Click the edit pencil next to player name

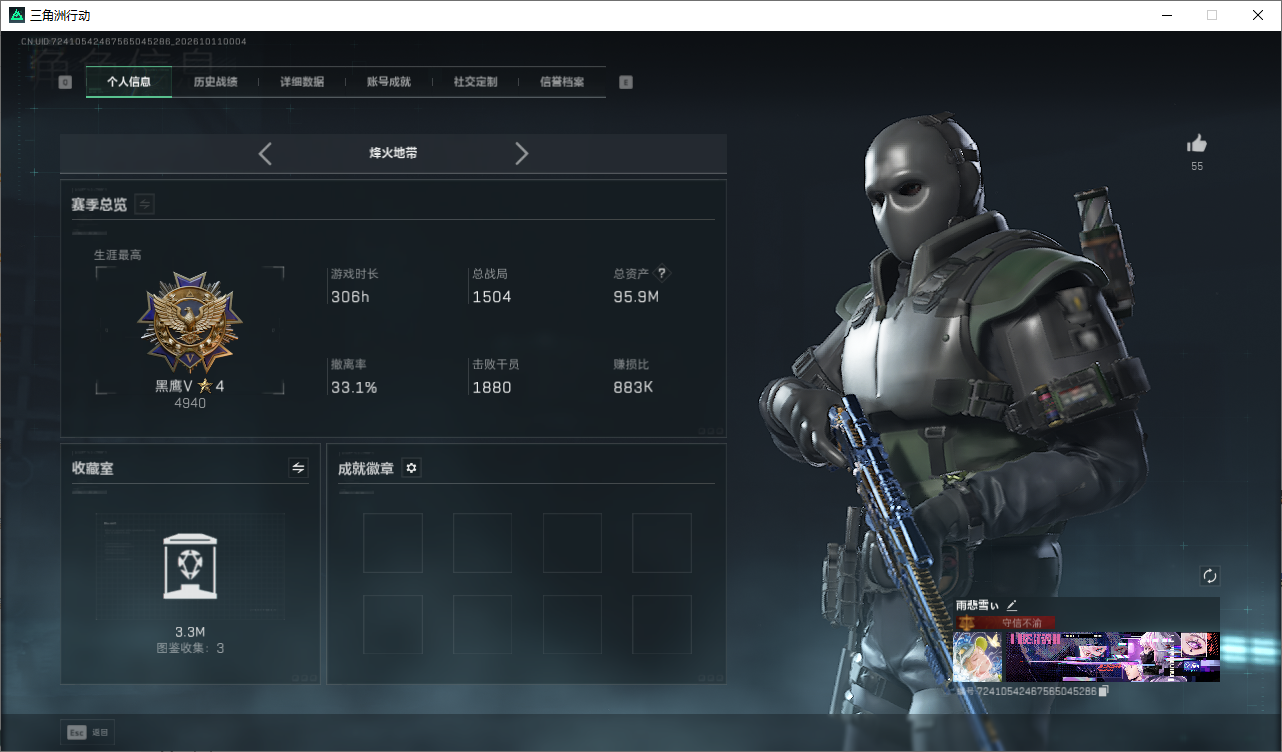1012,605
